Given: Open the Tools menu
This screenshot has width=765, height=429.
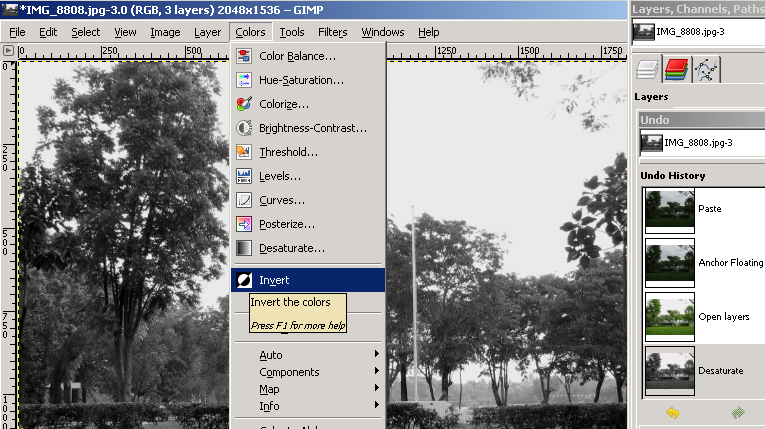Looking at the screenshot, I should pyautogui.click(x=292, y=32).
